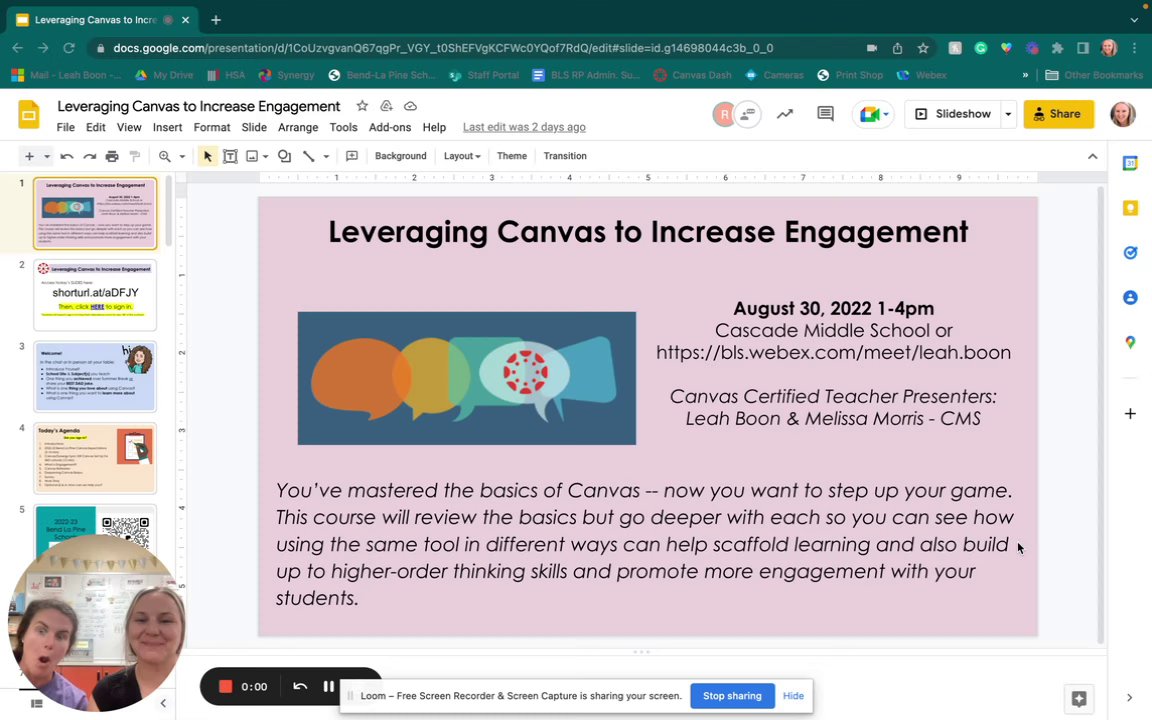Select slide 4 Today's Agenda thumbnail
The width and height of the screenshot is (1152, 720).
click(95, 458)
